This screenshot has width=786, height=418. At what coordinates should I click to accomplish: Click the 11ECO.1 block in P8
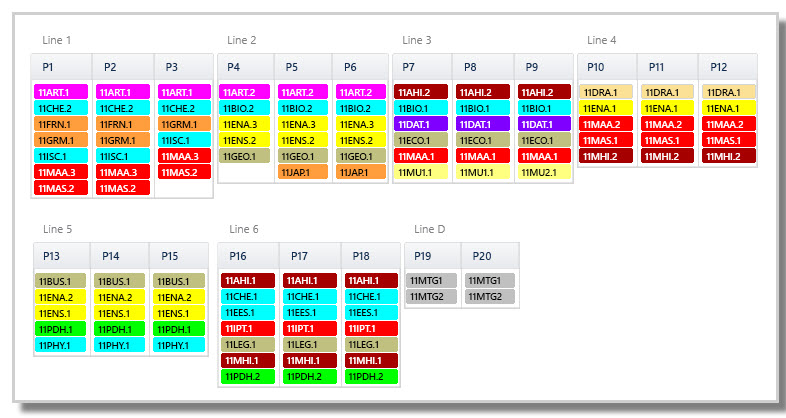tap(483, 140)
